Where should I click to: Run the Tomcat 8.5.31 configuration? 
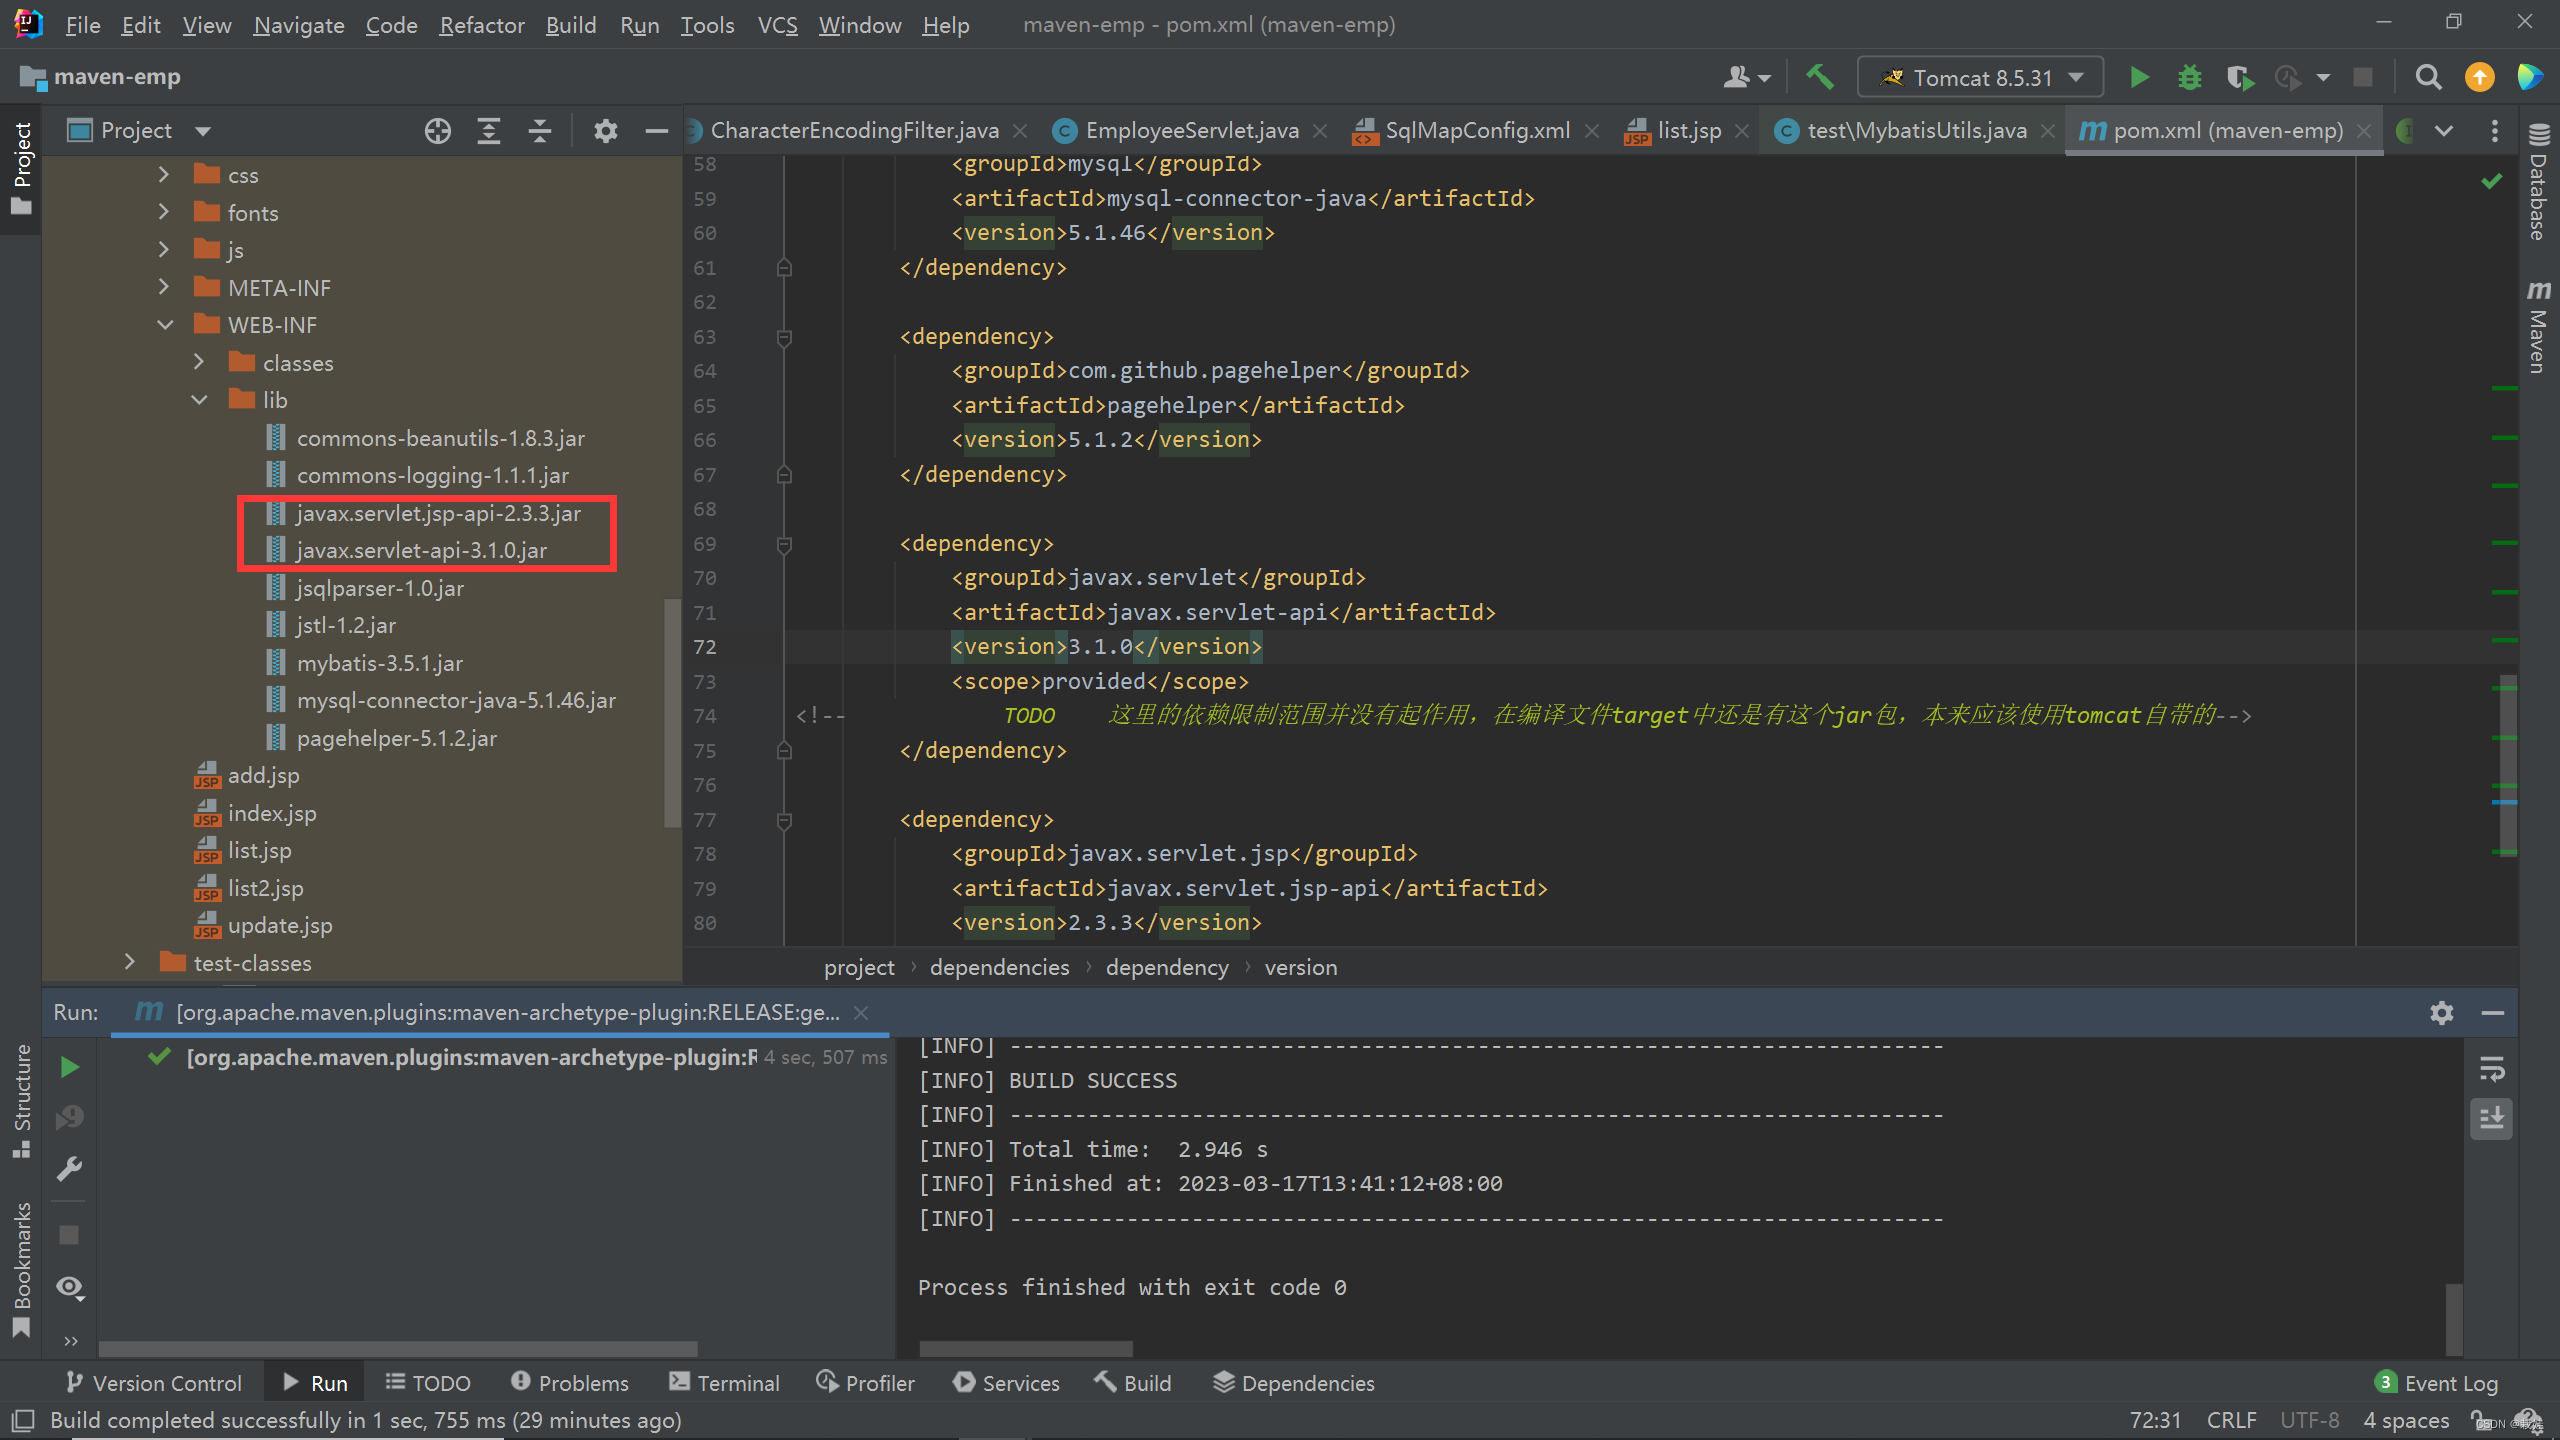tap(2139, 76)
